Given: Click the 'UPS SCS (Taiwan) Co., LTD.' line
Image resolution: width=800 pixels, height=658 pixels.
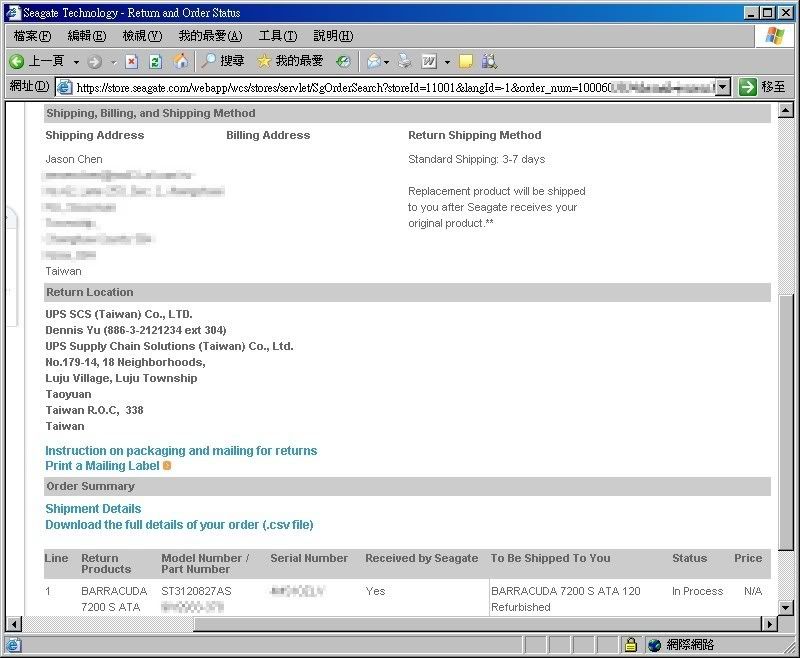Looking at the screenshot, I should click(x=119, y=314).
